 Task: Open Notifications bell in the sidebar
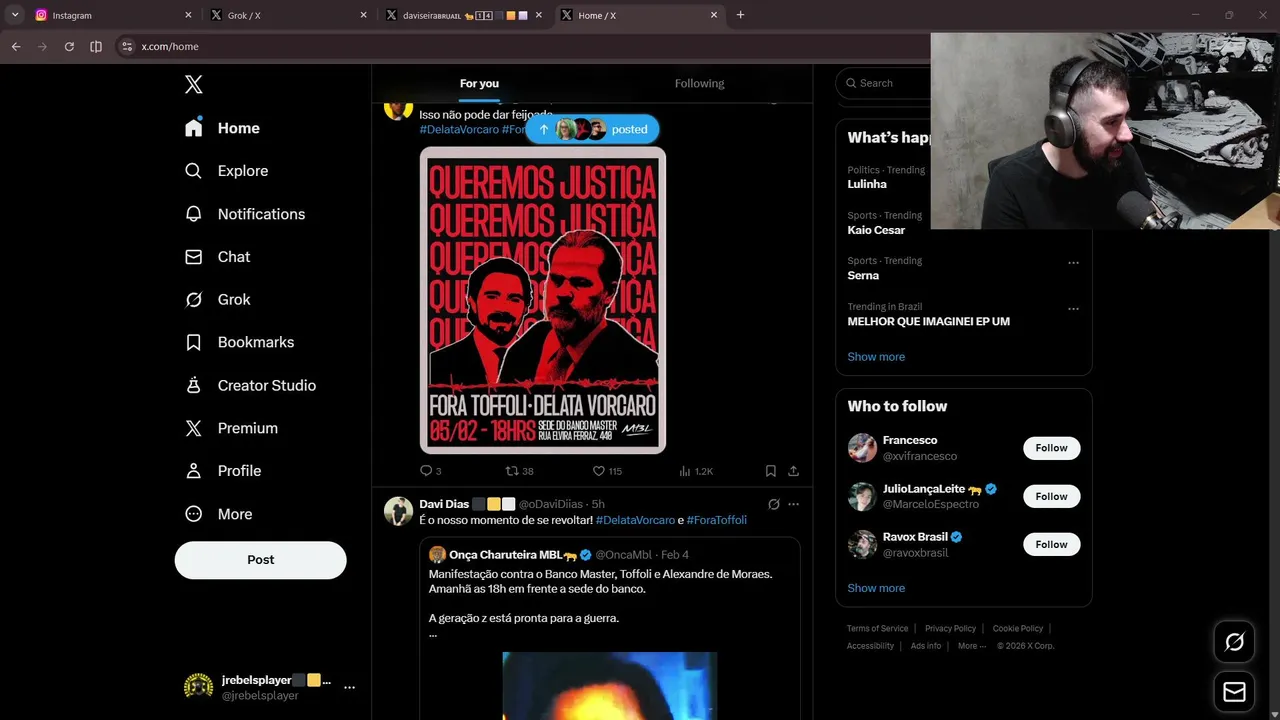[245, 214]
